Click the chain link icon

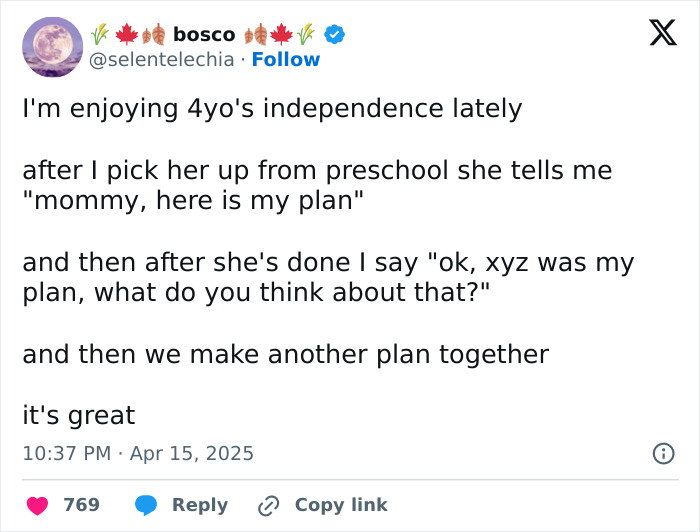click(x=269, y=506)
